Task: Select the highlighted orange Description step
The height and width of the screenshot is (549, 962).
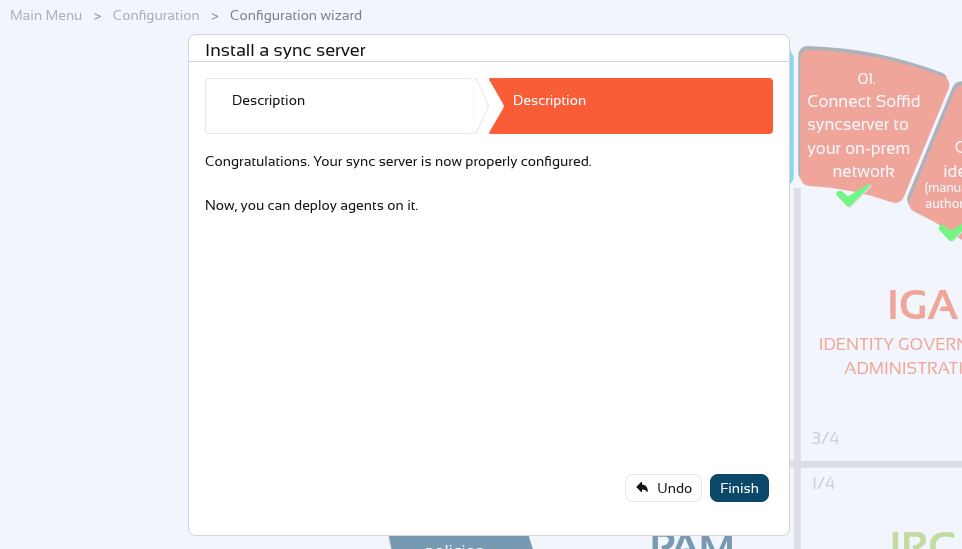Action: pyautogui.click(x=631, y=106)
